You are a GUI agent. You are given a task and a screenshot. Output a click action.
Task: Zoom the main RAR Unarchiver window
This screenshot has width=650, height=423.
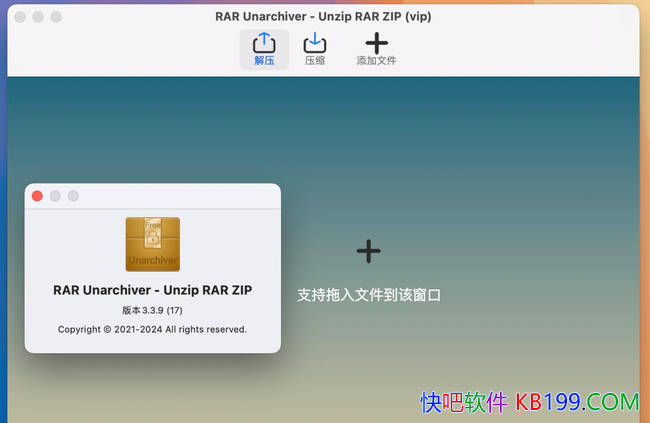pyautogui.click(x=56, y=17)
